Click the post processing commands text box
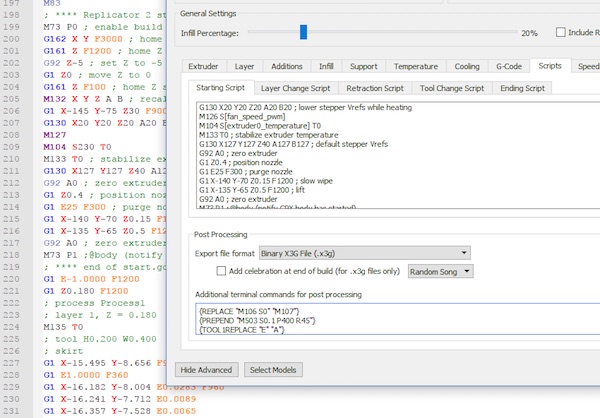The image size is (600, 418). pos(398,319)
